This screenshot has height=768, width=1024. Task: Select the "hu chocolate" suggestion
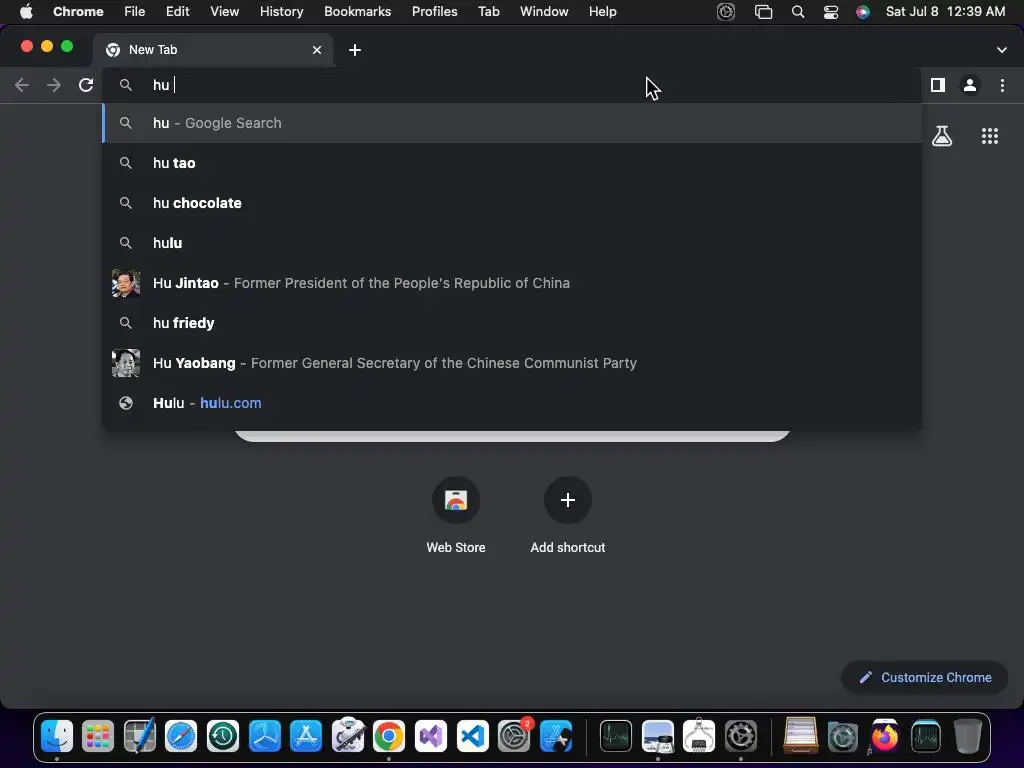[x=512, y=202]
